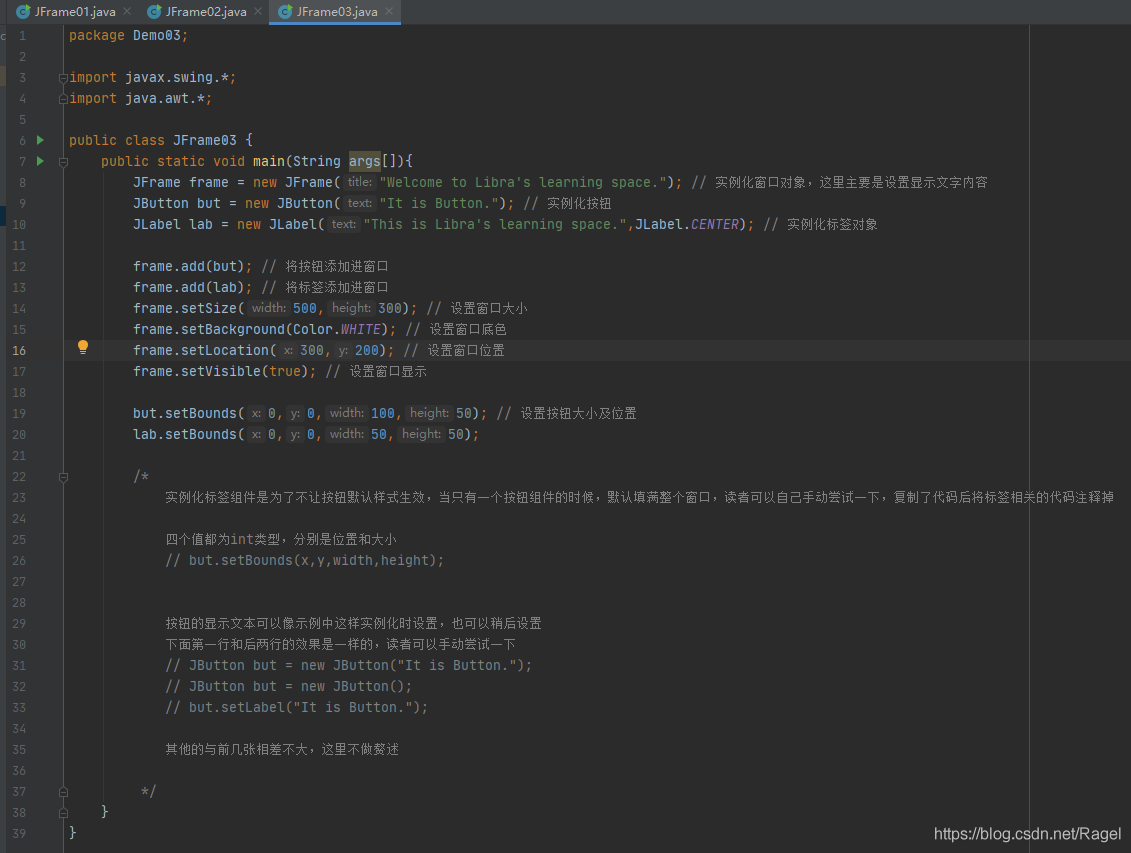
Task: Open the blog.csdn.net/Ragel link
Action: [1029, 833]
